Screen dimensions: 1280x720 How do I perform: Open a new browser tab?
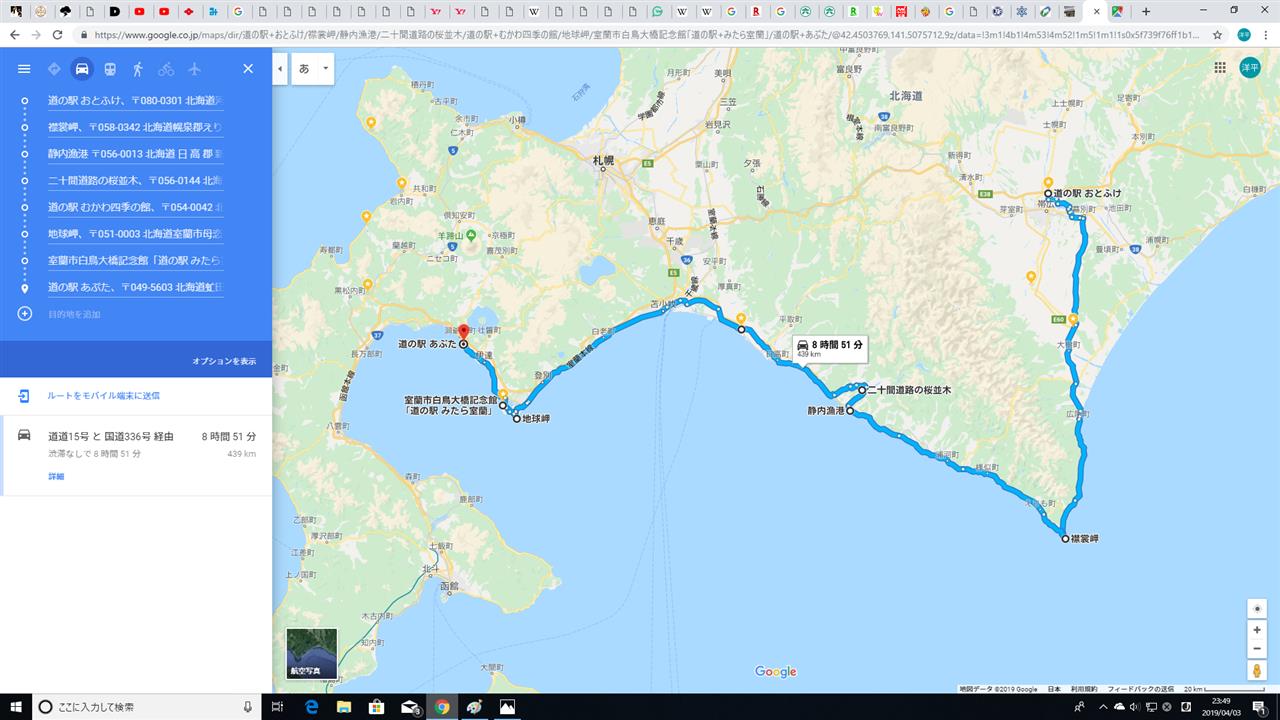click(1146, 12)
